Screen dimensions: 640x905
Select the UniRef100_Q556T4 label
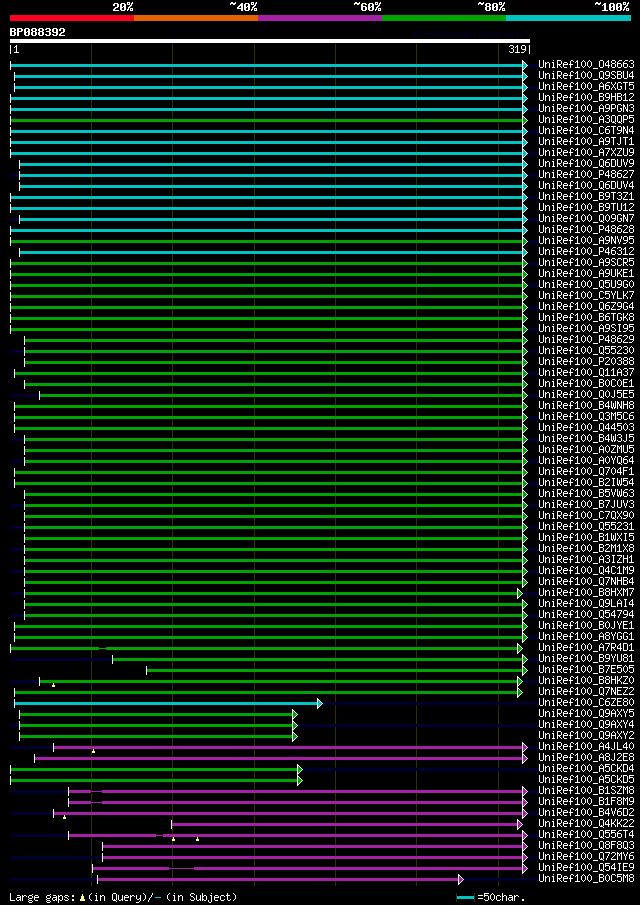click(586, 835)
